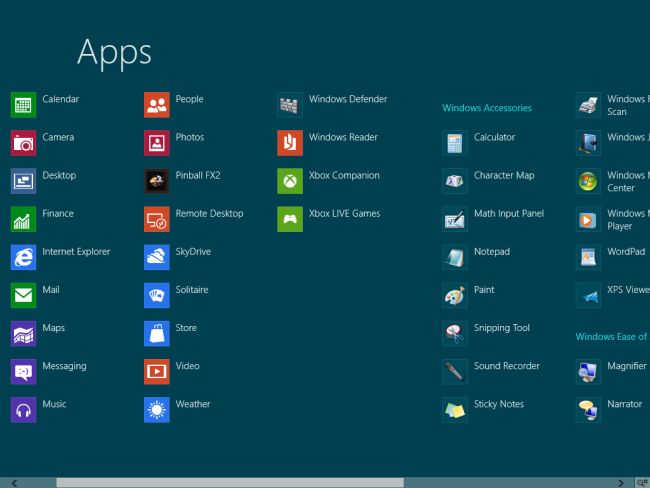Launch the Camera app tile
The image size is (650, 488).
coord(23,143)
